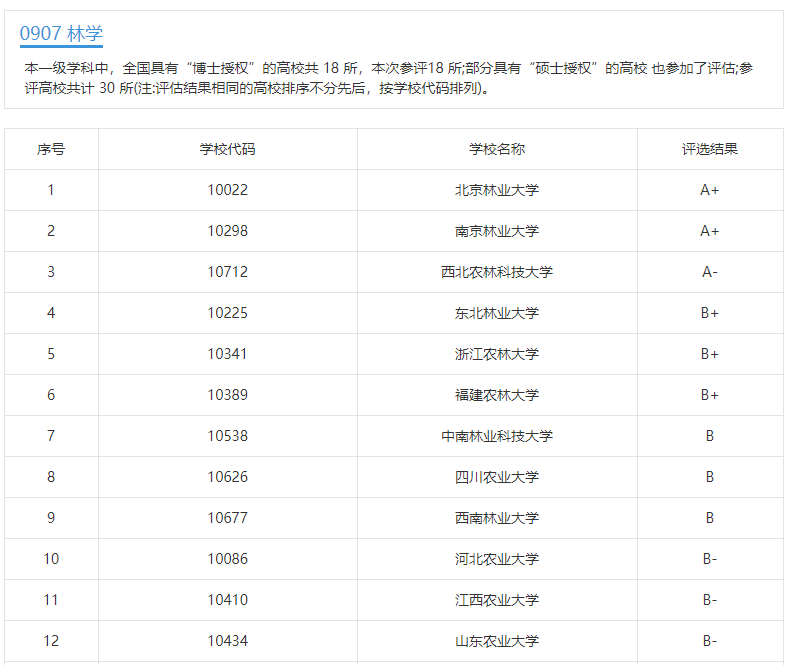The height and width of the screenshot is (665, 789).
Task: Select the 学校代码 column header
Action: 227,149
